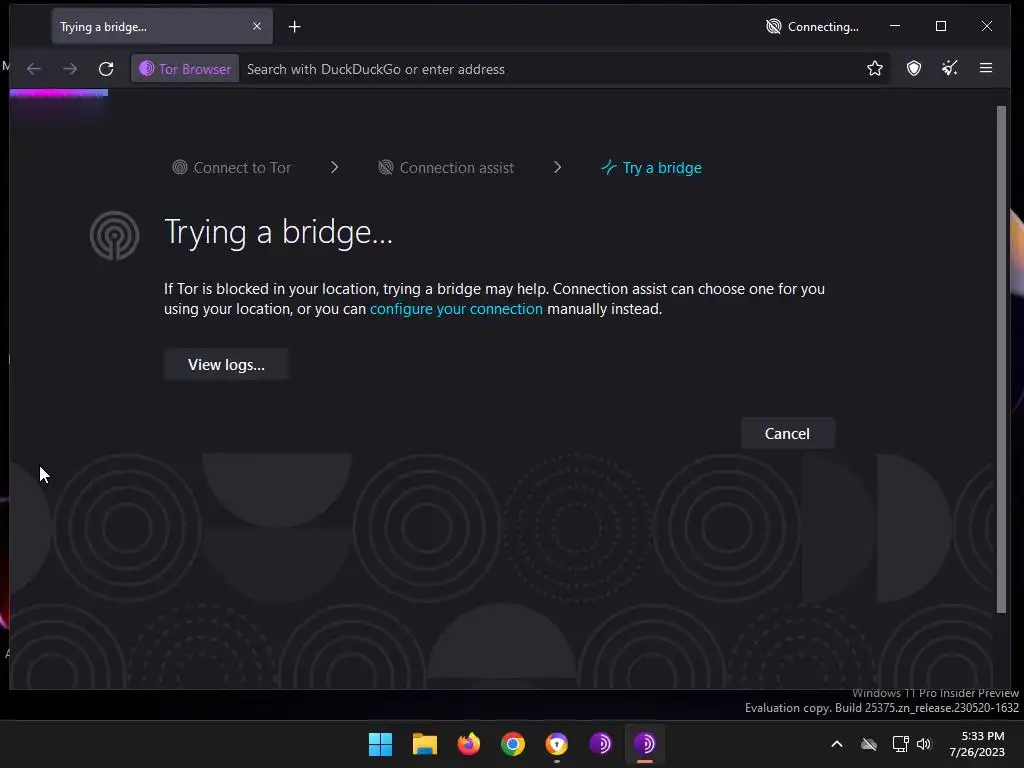Click the Tor Browser identity badge
This screenshot has width=1024, height=768.
(185, 69)
